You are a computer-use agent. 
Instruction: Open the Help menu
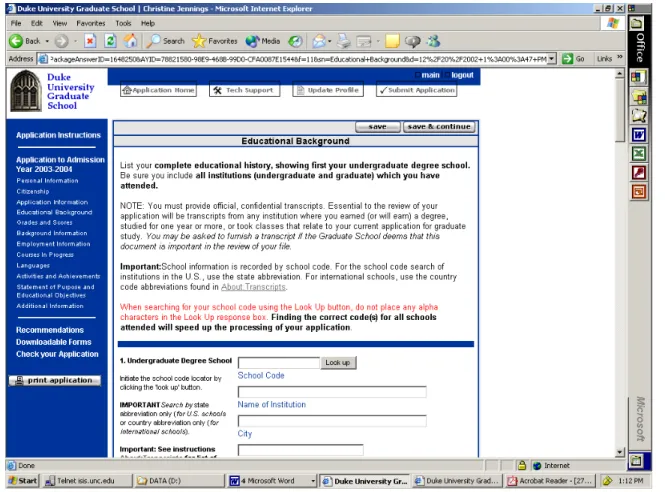pos(148,23)
